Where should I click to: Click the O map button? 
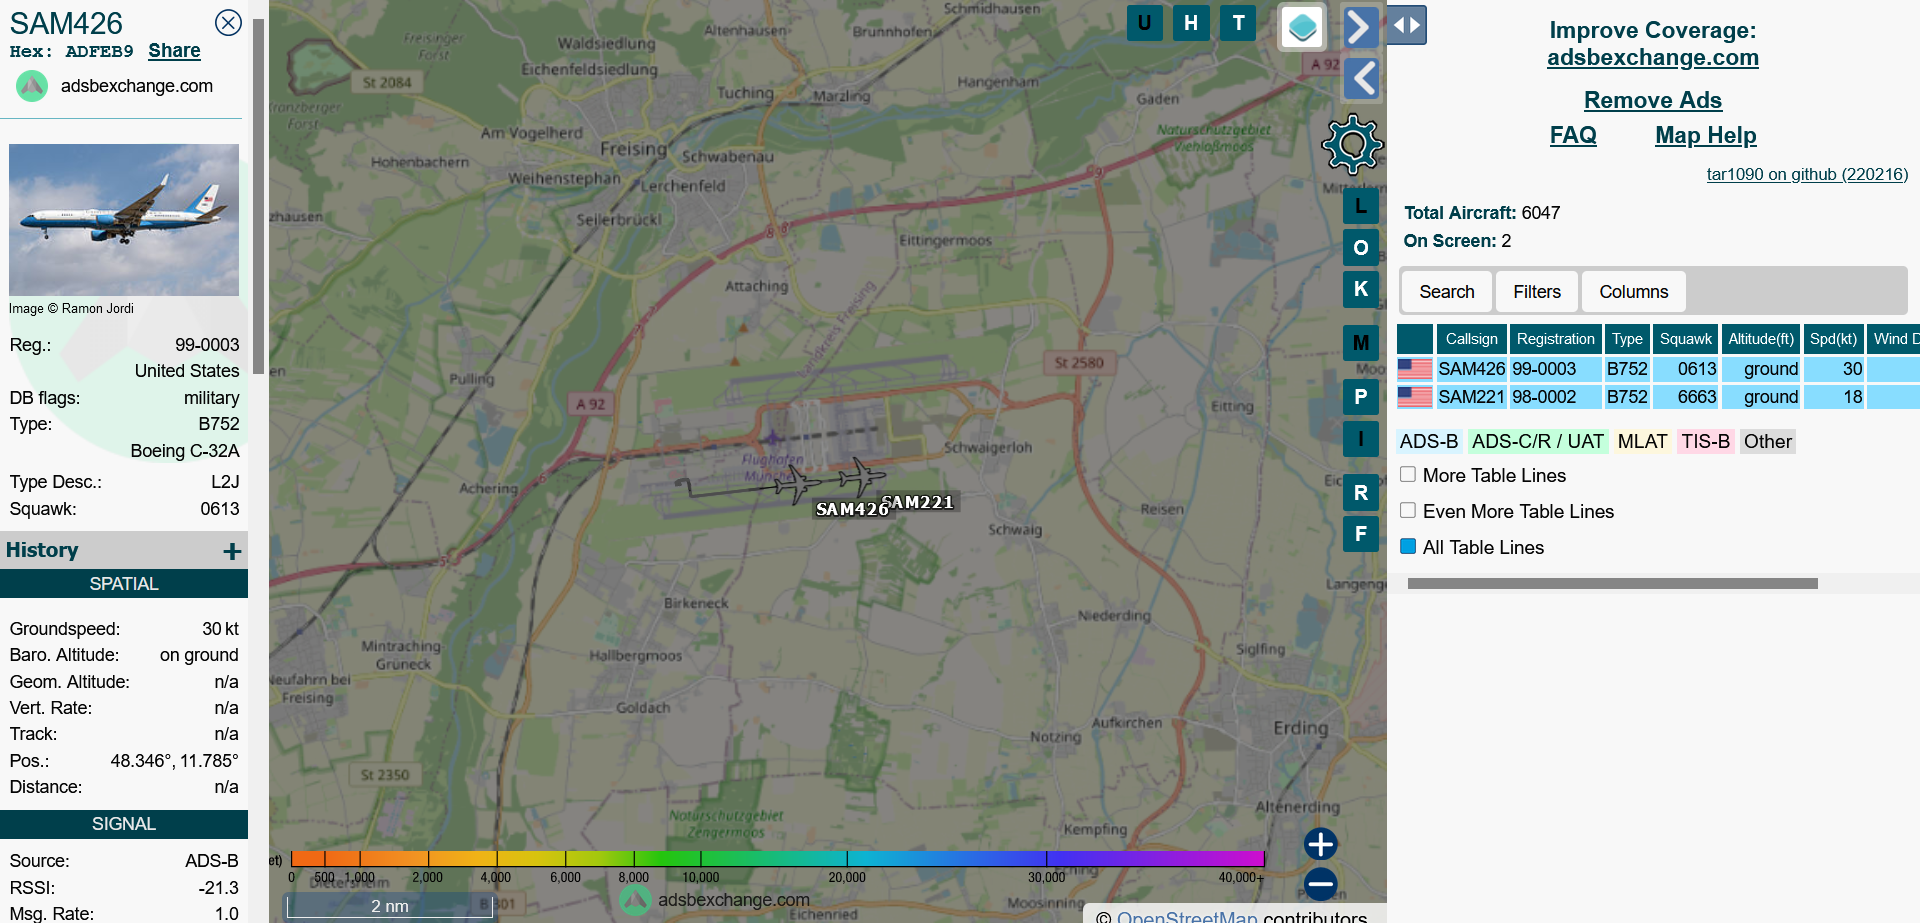point(1361,248)
